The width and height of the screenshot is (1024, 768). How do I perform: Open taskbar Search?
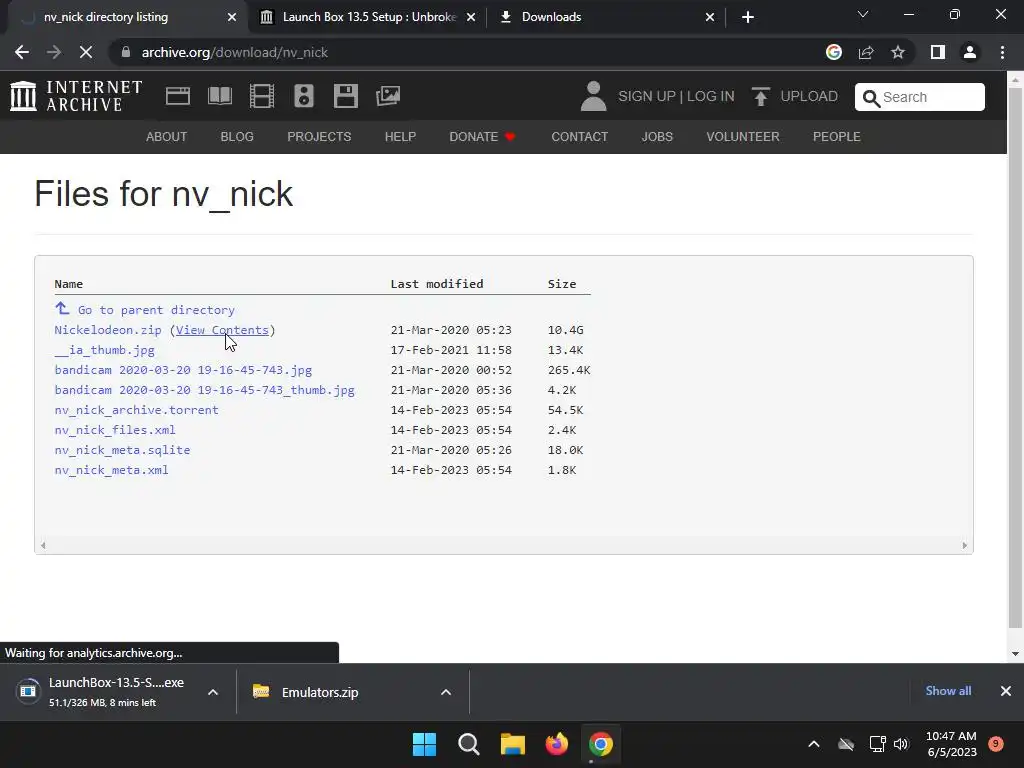(468, 744)
